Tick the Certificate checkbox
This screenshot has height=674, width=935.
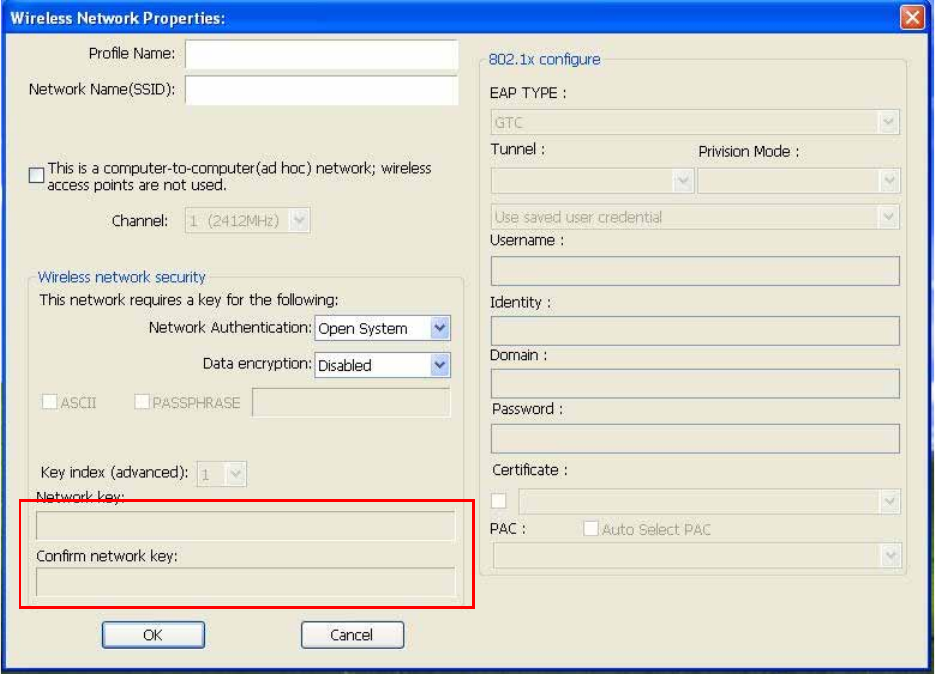pos(499,501)
